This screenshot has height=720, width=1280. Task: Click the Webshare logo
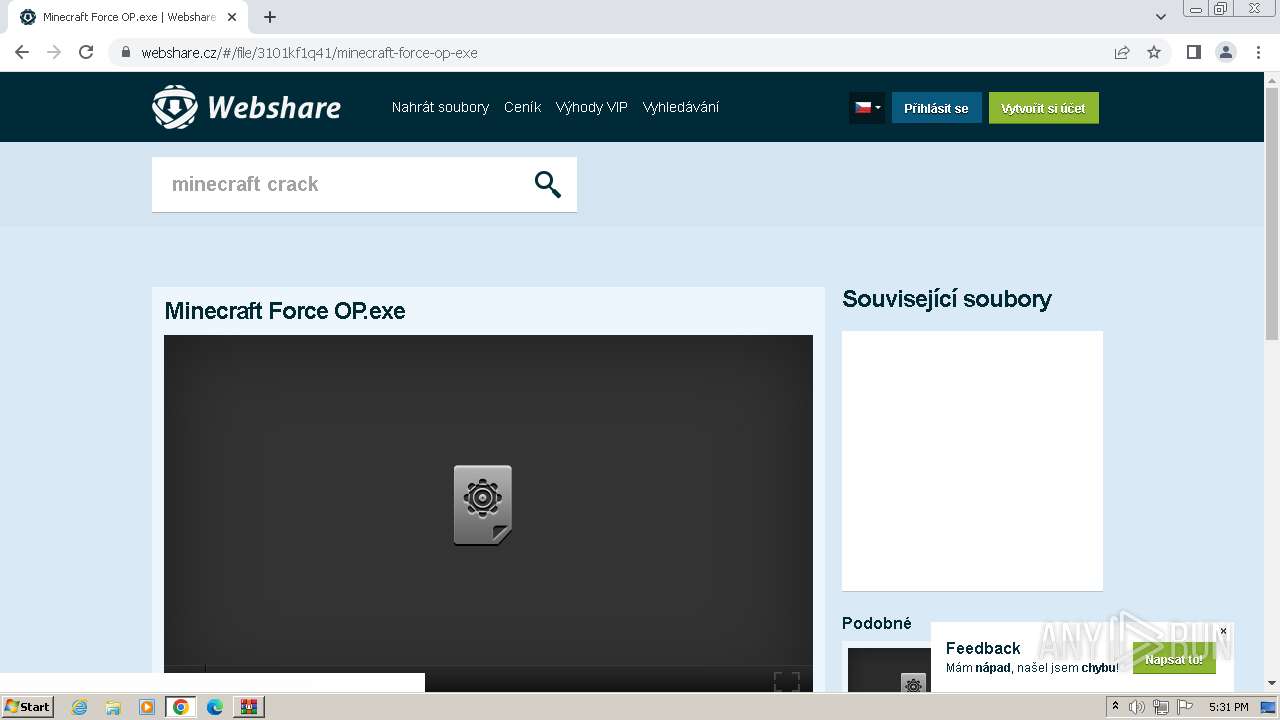tap(246, 107)
